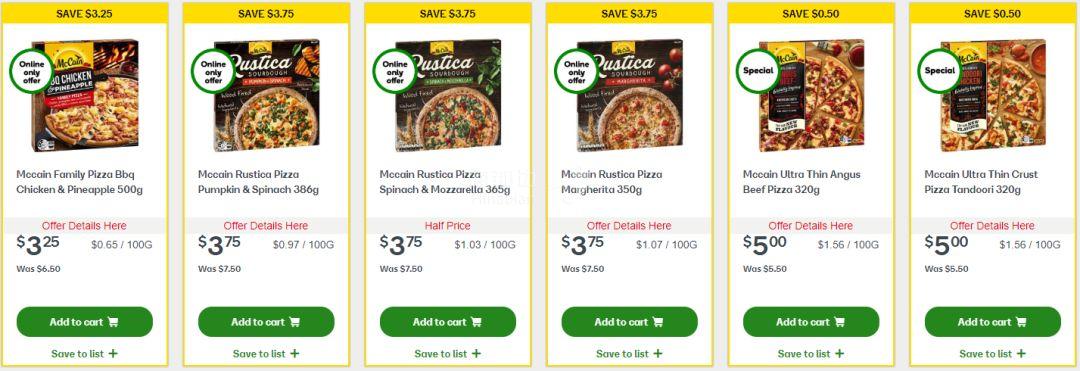Click the Special badge on Angus Beef pizza
Viewport: 1080px width, 371px height.
(758, 71)
